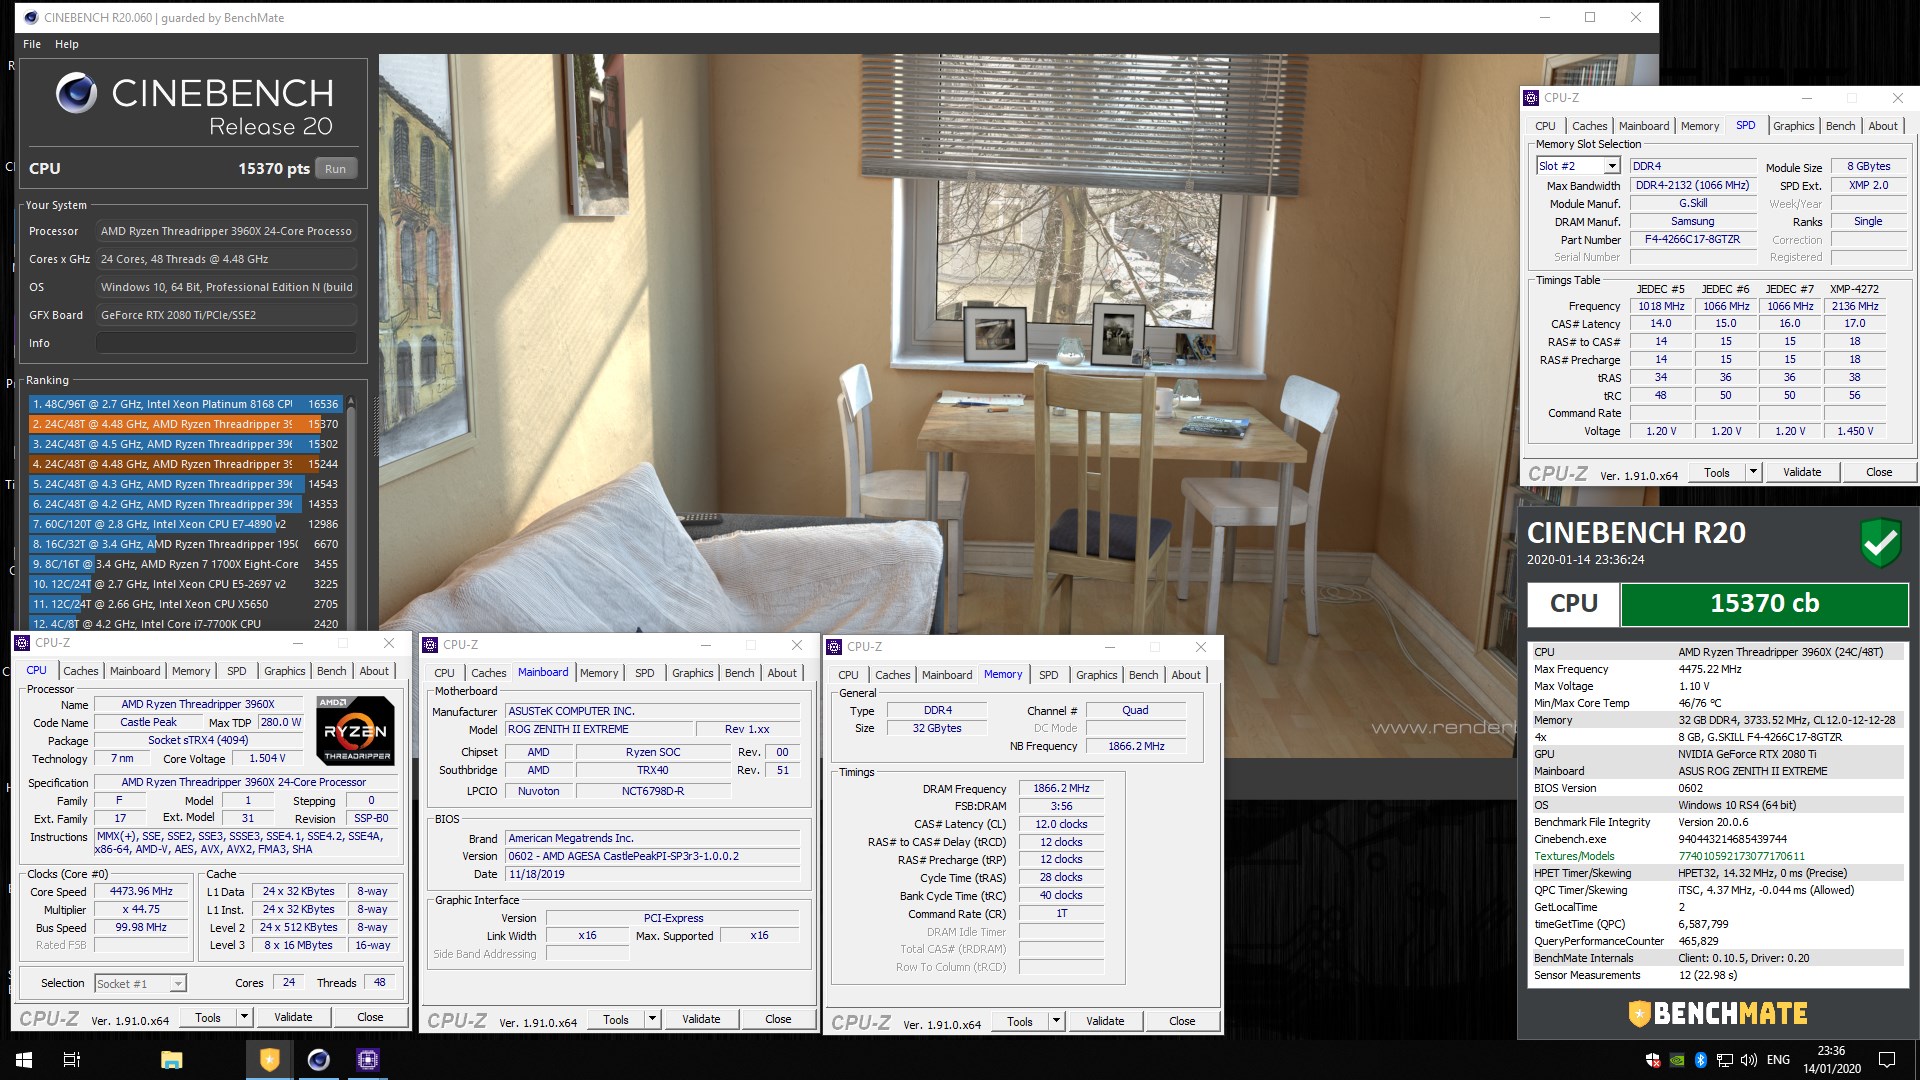Click BIOS version 0602 AGESA text
The width and height of the screenshot is (1920, 1080).
coord(652,857)
